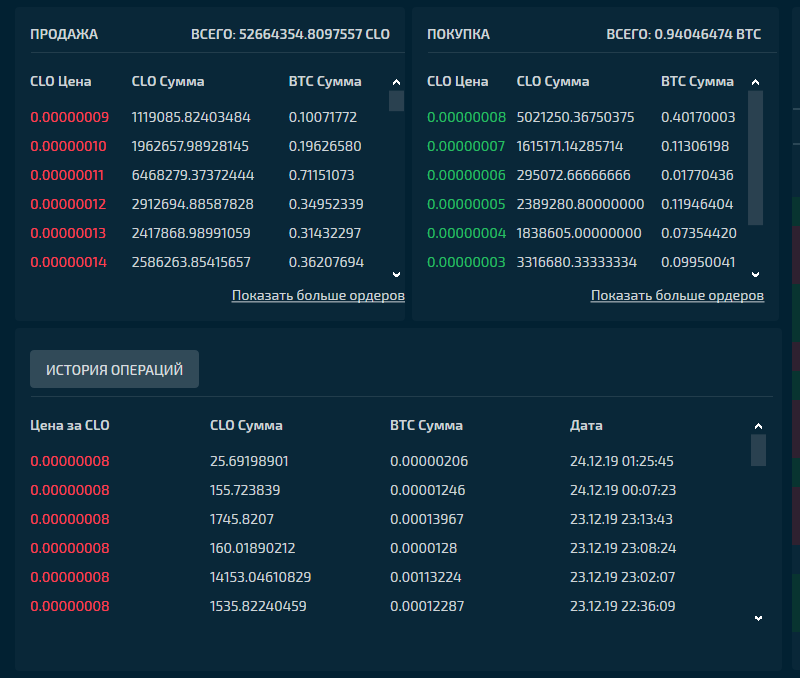Image resolution: width=800 pixels, height=678 pixels.
Task: Click history BTC amount 0.00013967
Action: tap(427, 519)
